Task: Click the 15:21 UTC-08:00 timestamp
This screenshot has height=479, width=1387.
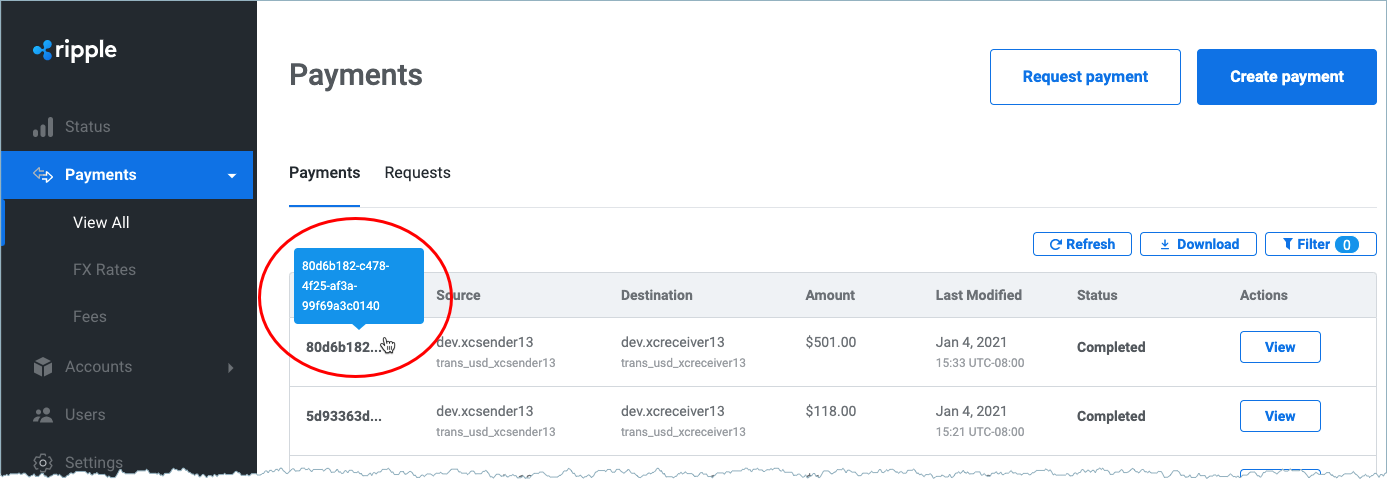Action: tap(980, 432)
